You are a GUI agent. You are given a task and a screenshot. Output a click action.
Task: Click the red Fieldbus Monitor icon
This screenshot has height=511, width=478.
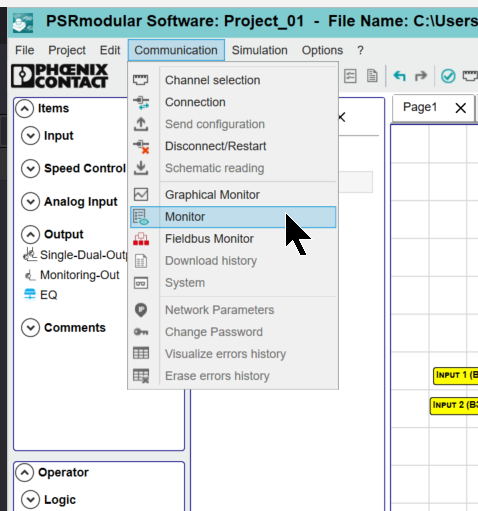pos(141,239)
